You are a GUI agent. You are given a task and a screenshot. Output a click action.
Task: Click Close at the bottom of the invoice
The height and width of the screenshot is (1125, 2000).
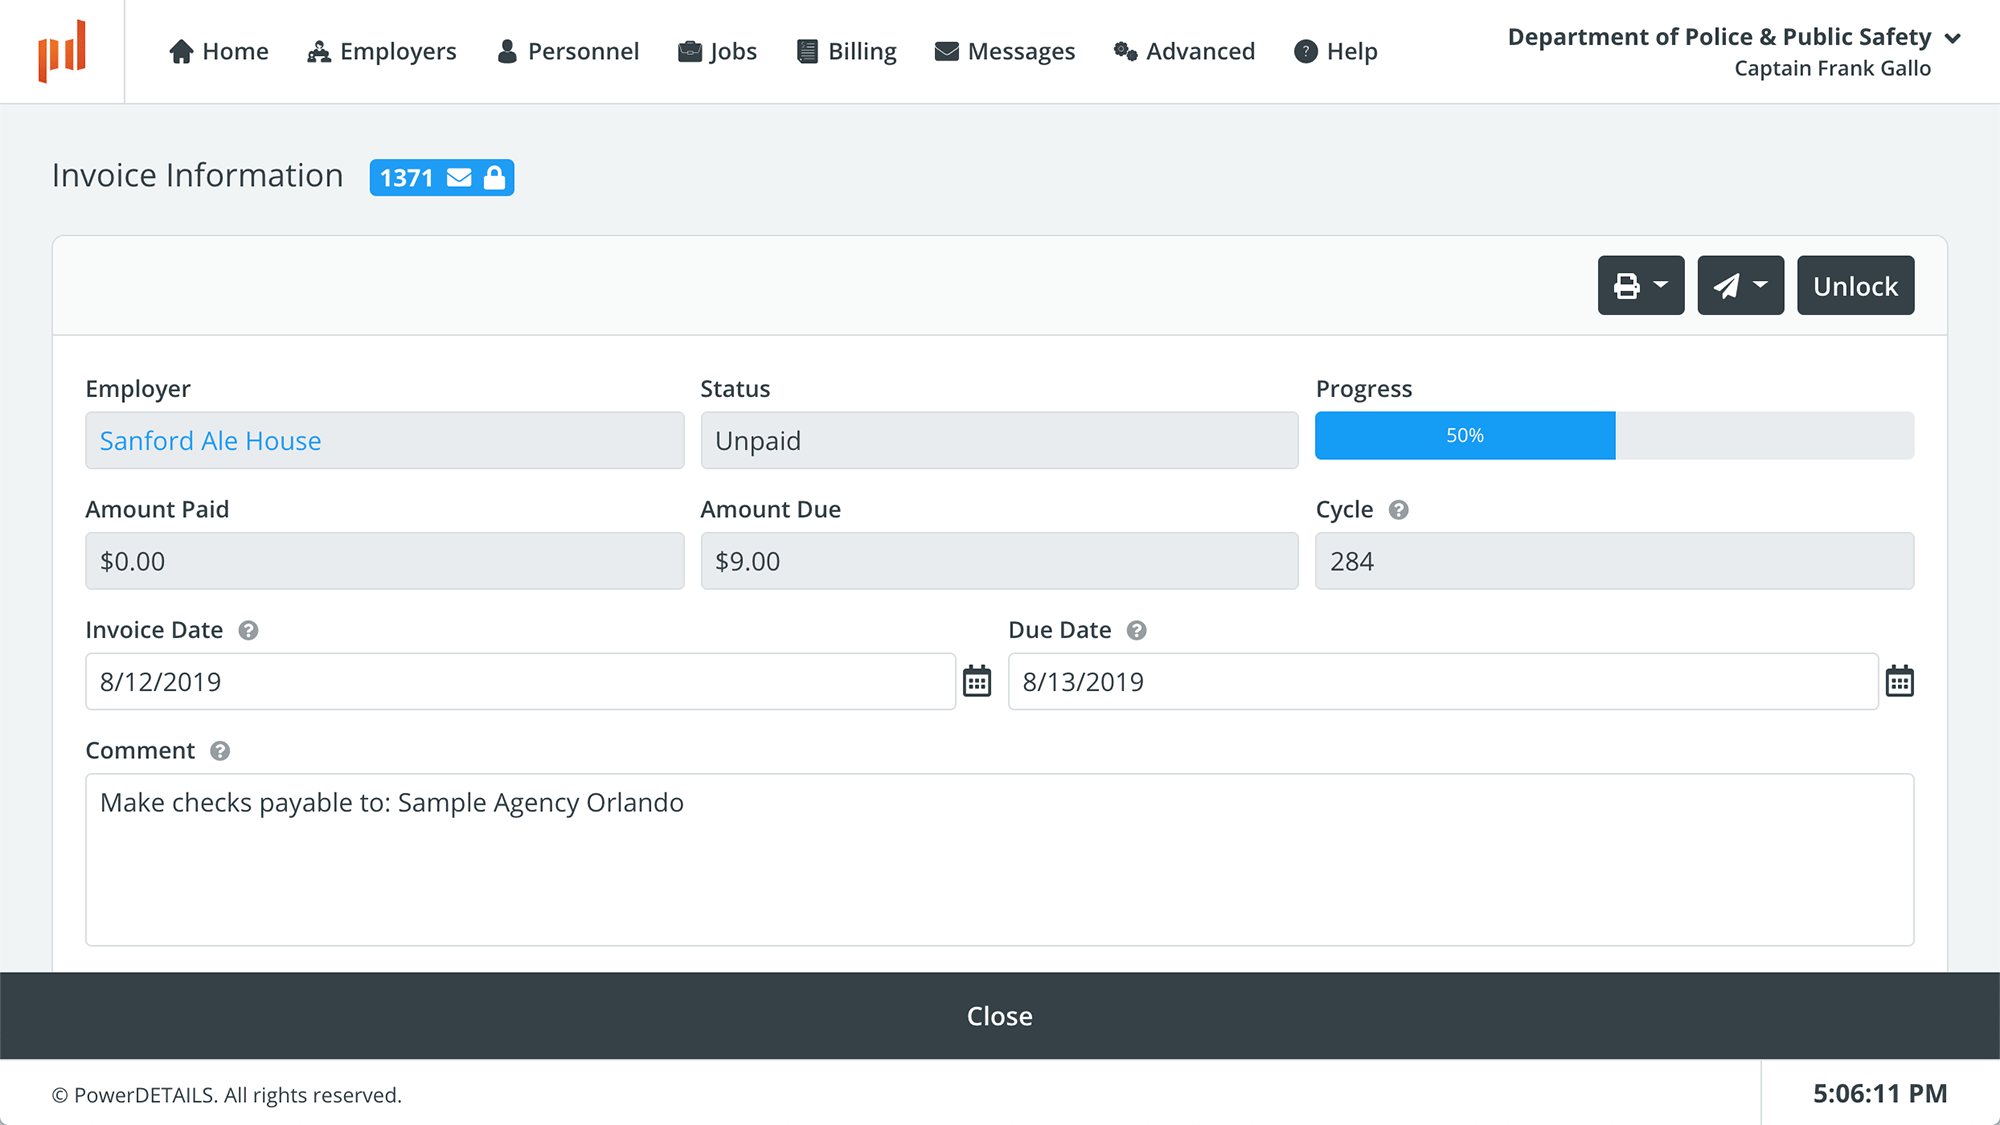tap(999, 1016)
